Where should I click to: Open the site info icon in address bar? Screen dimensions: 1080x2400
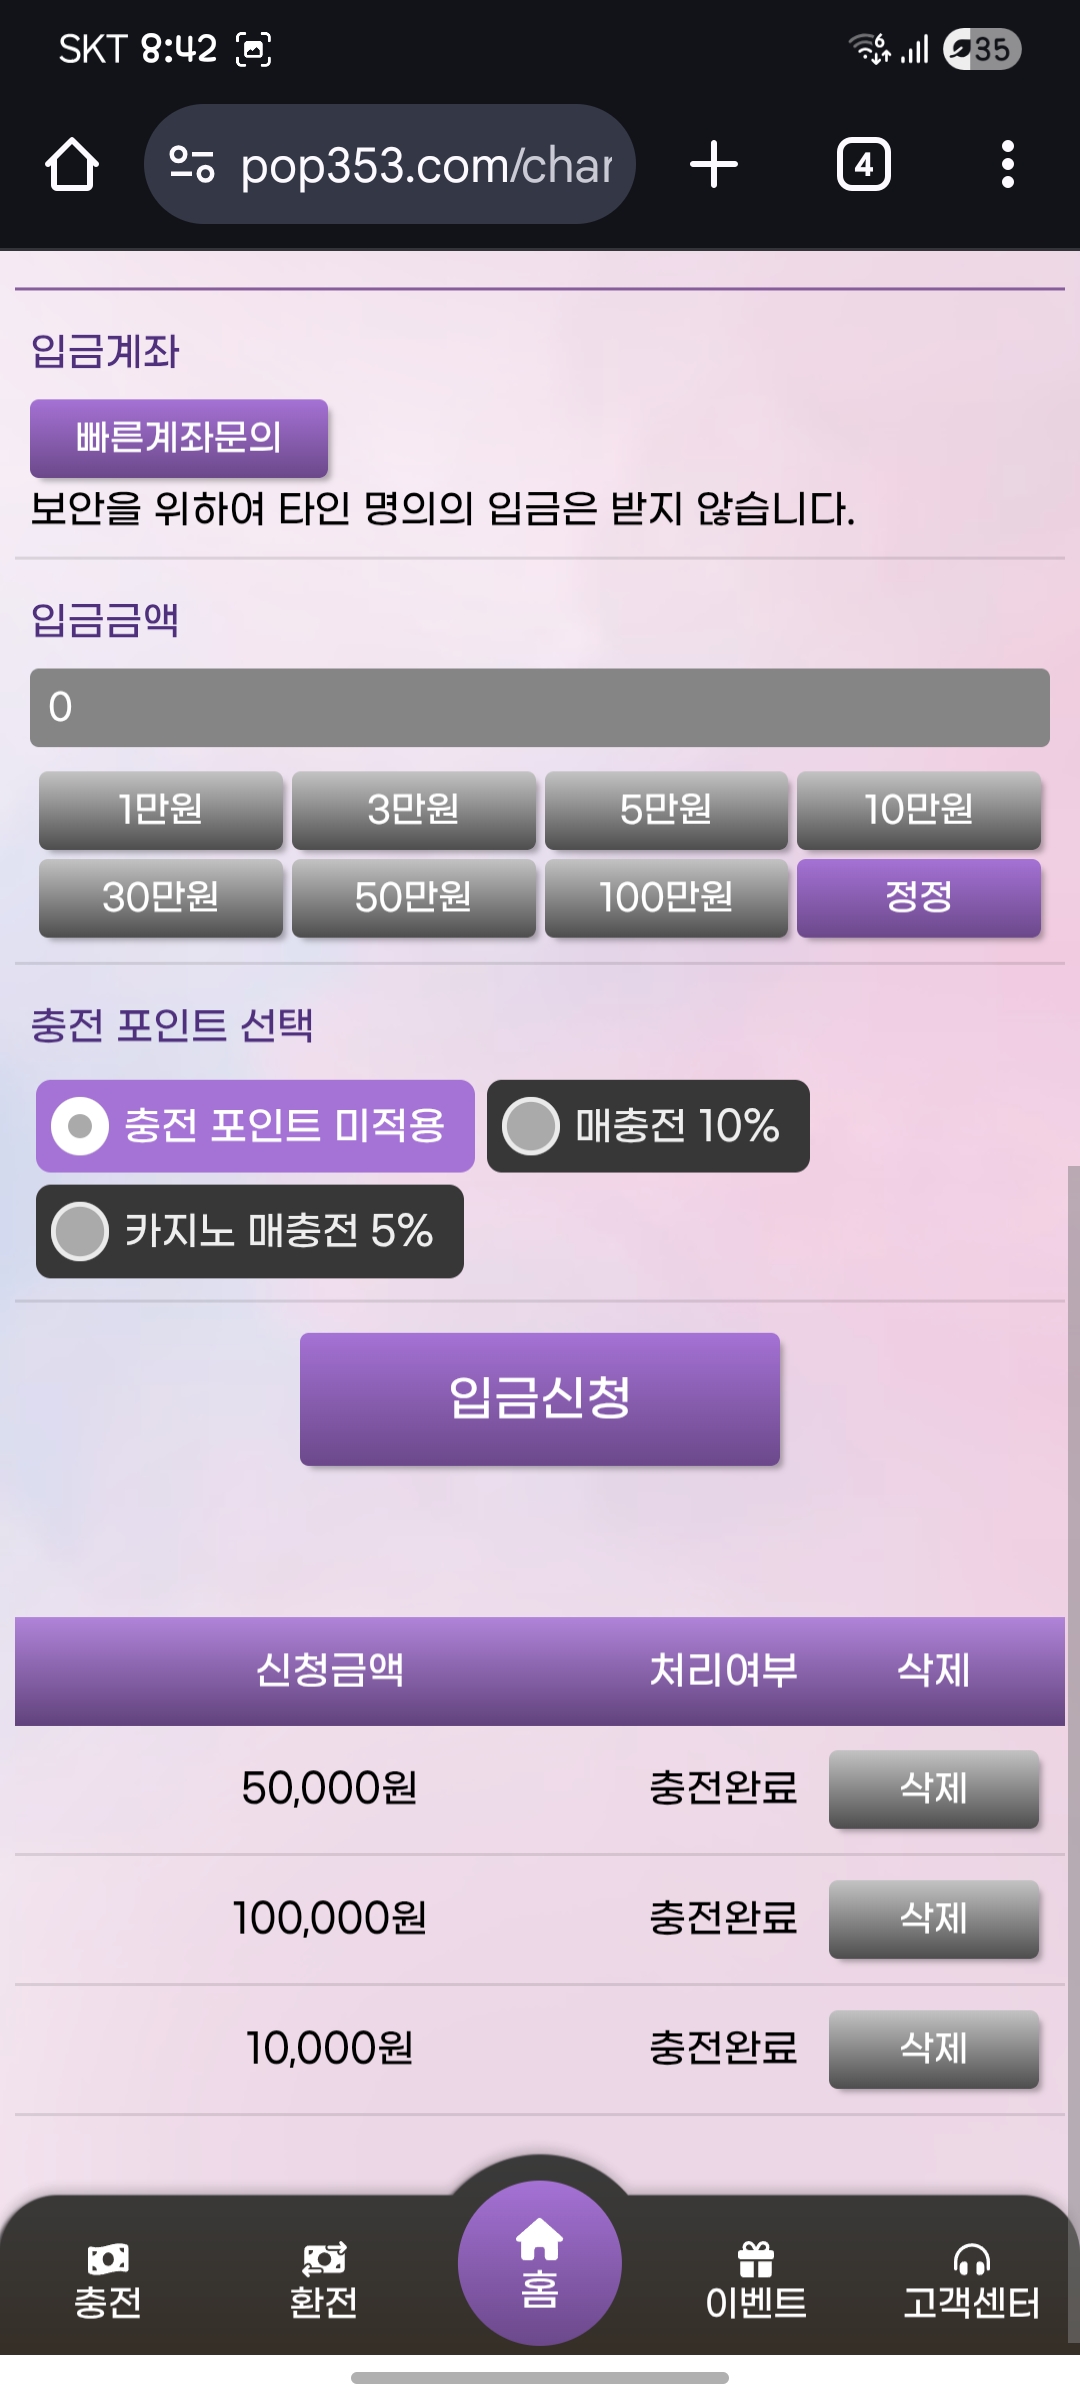click(192, 165)
